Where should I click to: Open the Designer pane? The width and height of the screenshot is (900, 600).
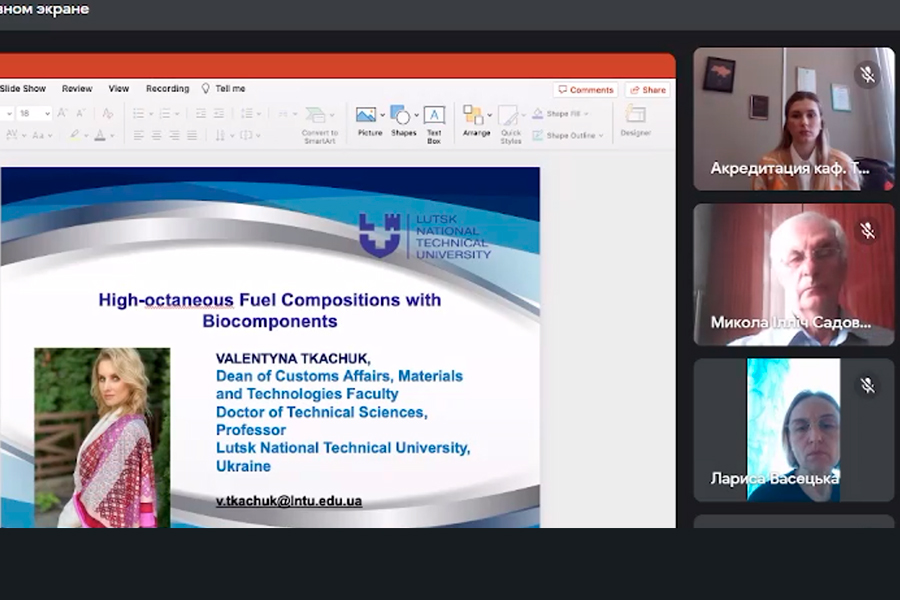pos(635,118)
